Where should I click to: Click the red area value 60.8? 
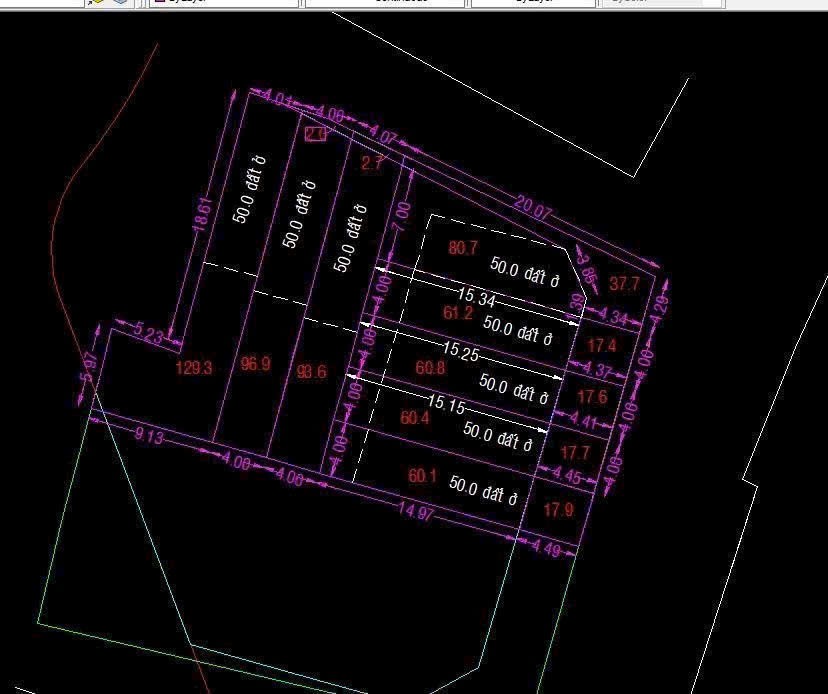coord(430,367)
